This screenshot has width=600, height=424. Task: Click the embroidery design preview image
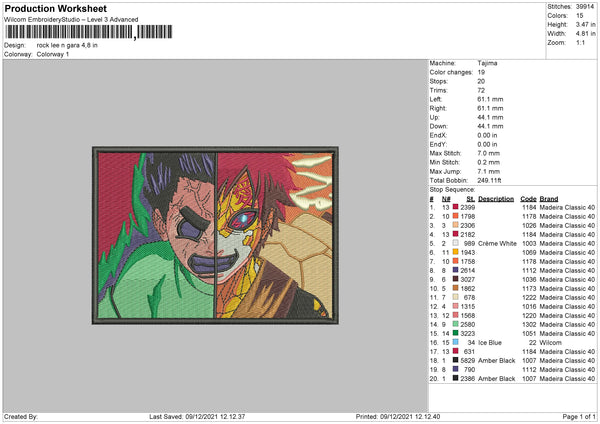[x=215, y=235]
